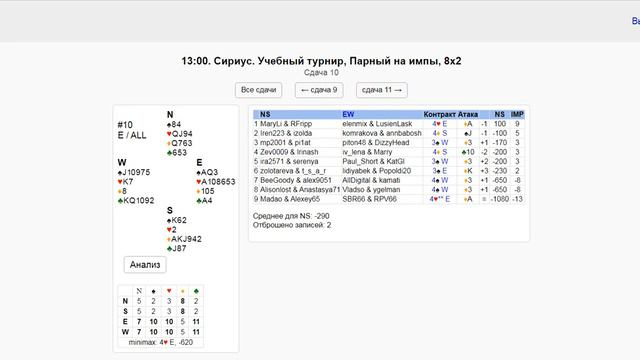Click the -1080 score in Madao's row
The image size is (640, 360).
499,199
